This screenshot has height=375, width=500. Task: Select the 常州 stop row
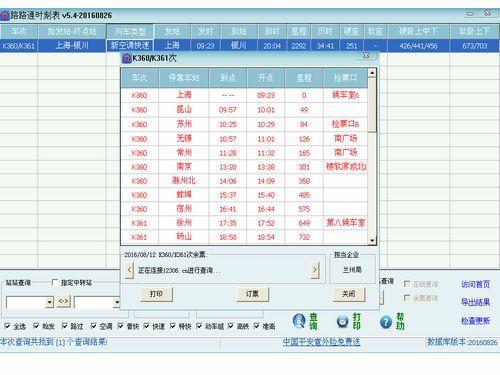[244, 153]
